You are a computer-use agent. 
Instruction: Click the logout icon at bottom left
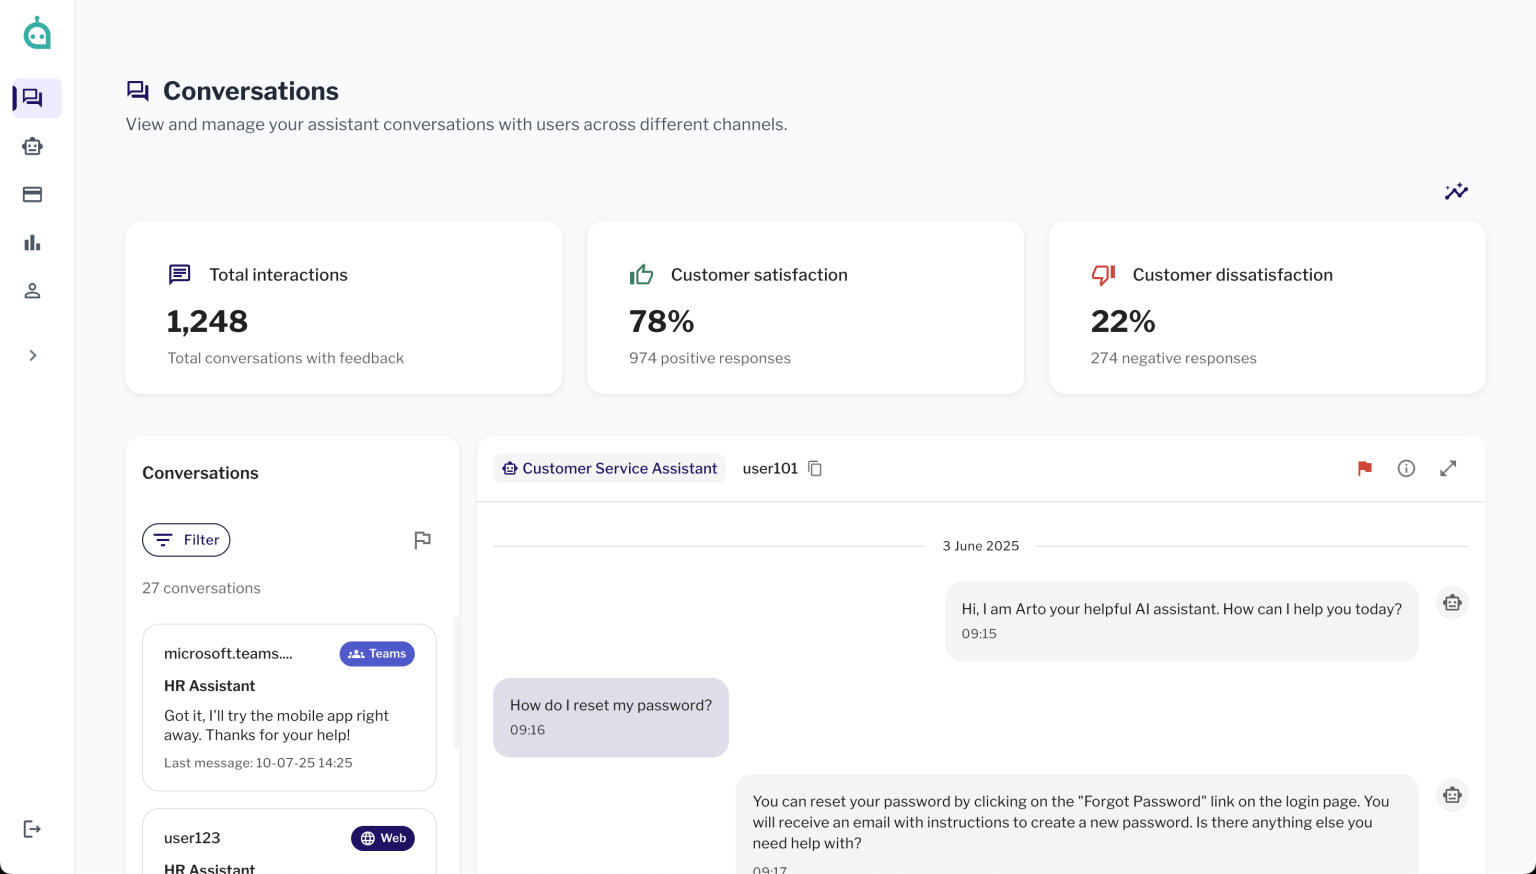click(32, 828)
